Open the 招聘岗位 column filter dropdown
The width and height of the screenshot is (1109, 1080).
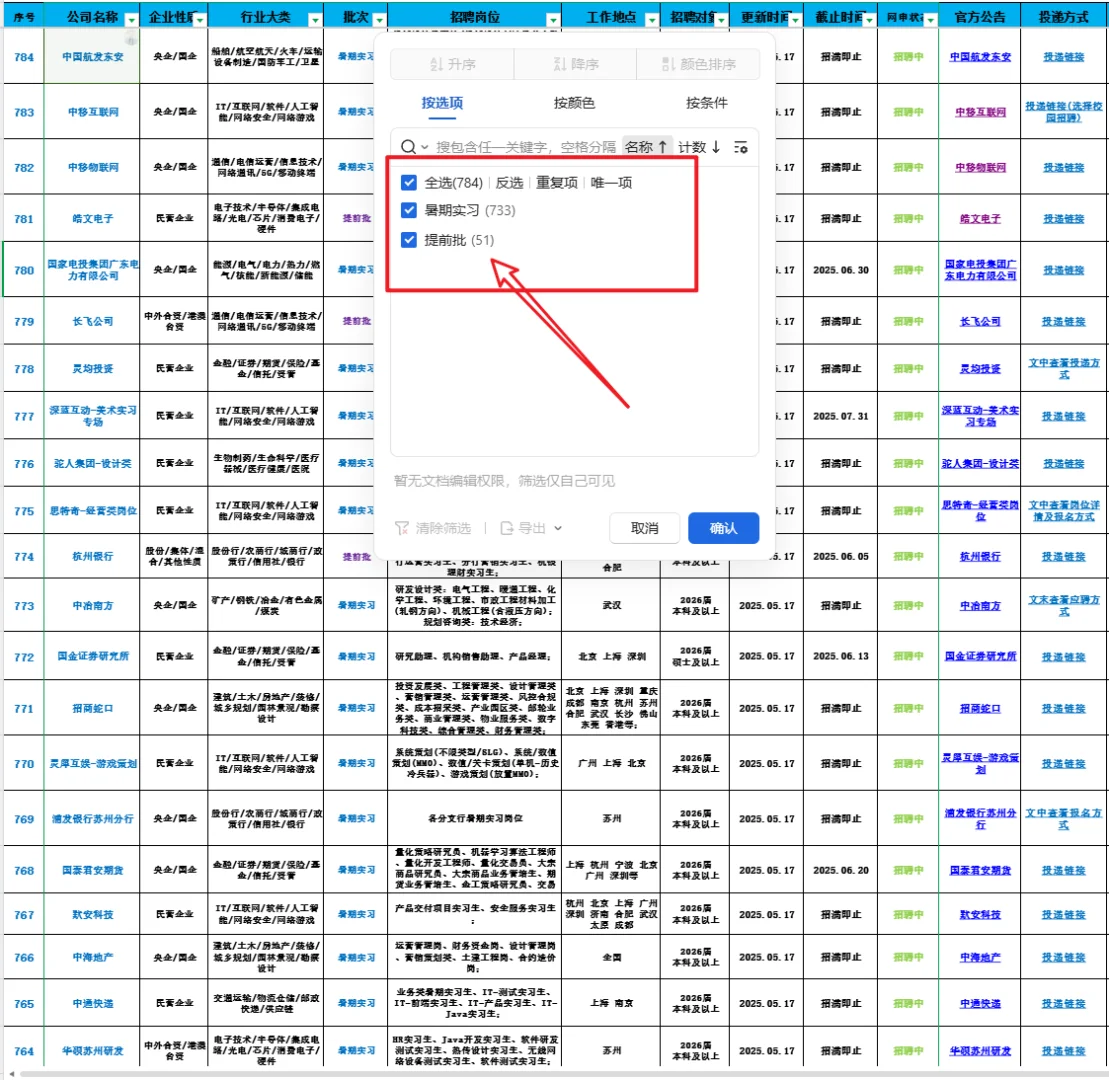pyautogui.click(x=553, y=20)
